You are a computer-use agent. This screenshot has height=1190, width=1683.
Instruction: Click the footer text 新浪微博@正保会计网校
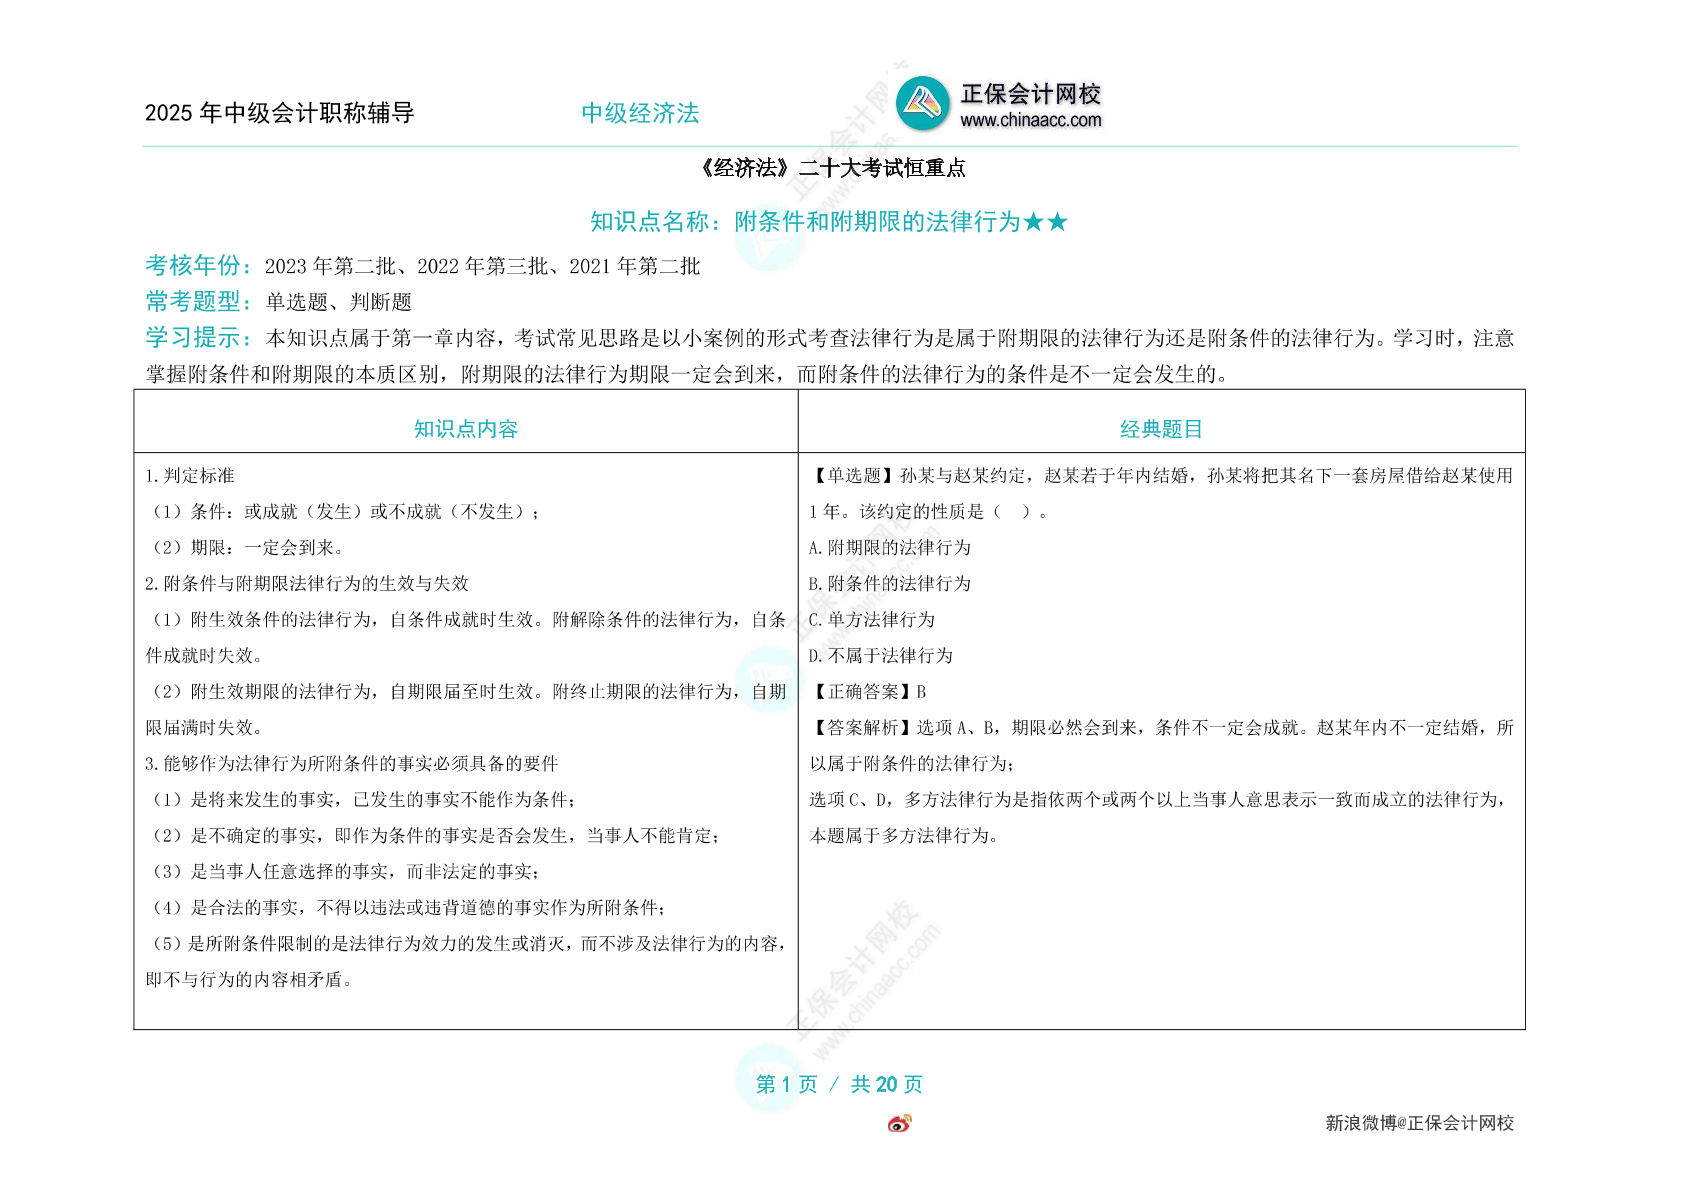[x=1420, y=1123]
